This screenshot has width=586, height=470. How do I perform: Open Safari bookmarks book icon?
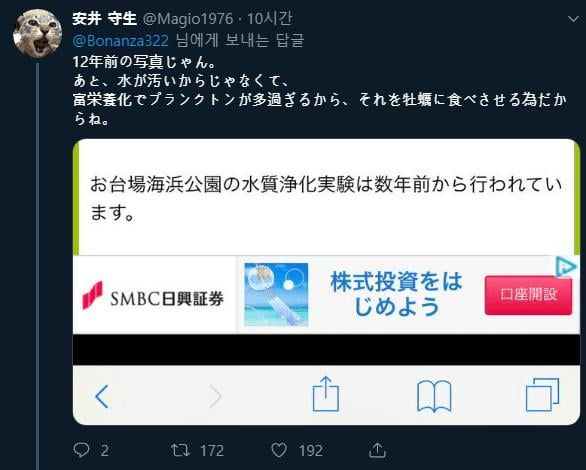coord(434,396)
